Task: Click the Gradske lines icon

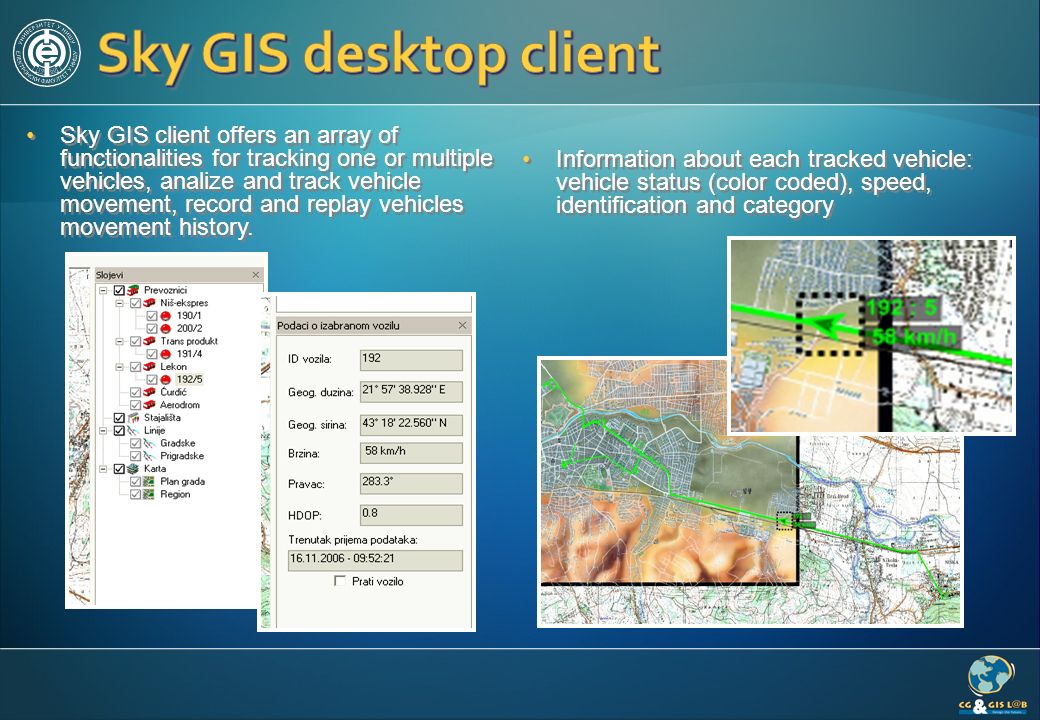Action: click(x=149, y=444)
